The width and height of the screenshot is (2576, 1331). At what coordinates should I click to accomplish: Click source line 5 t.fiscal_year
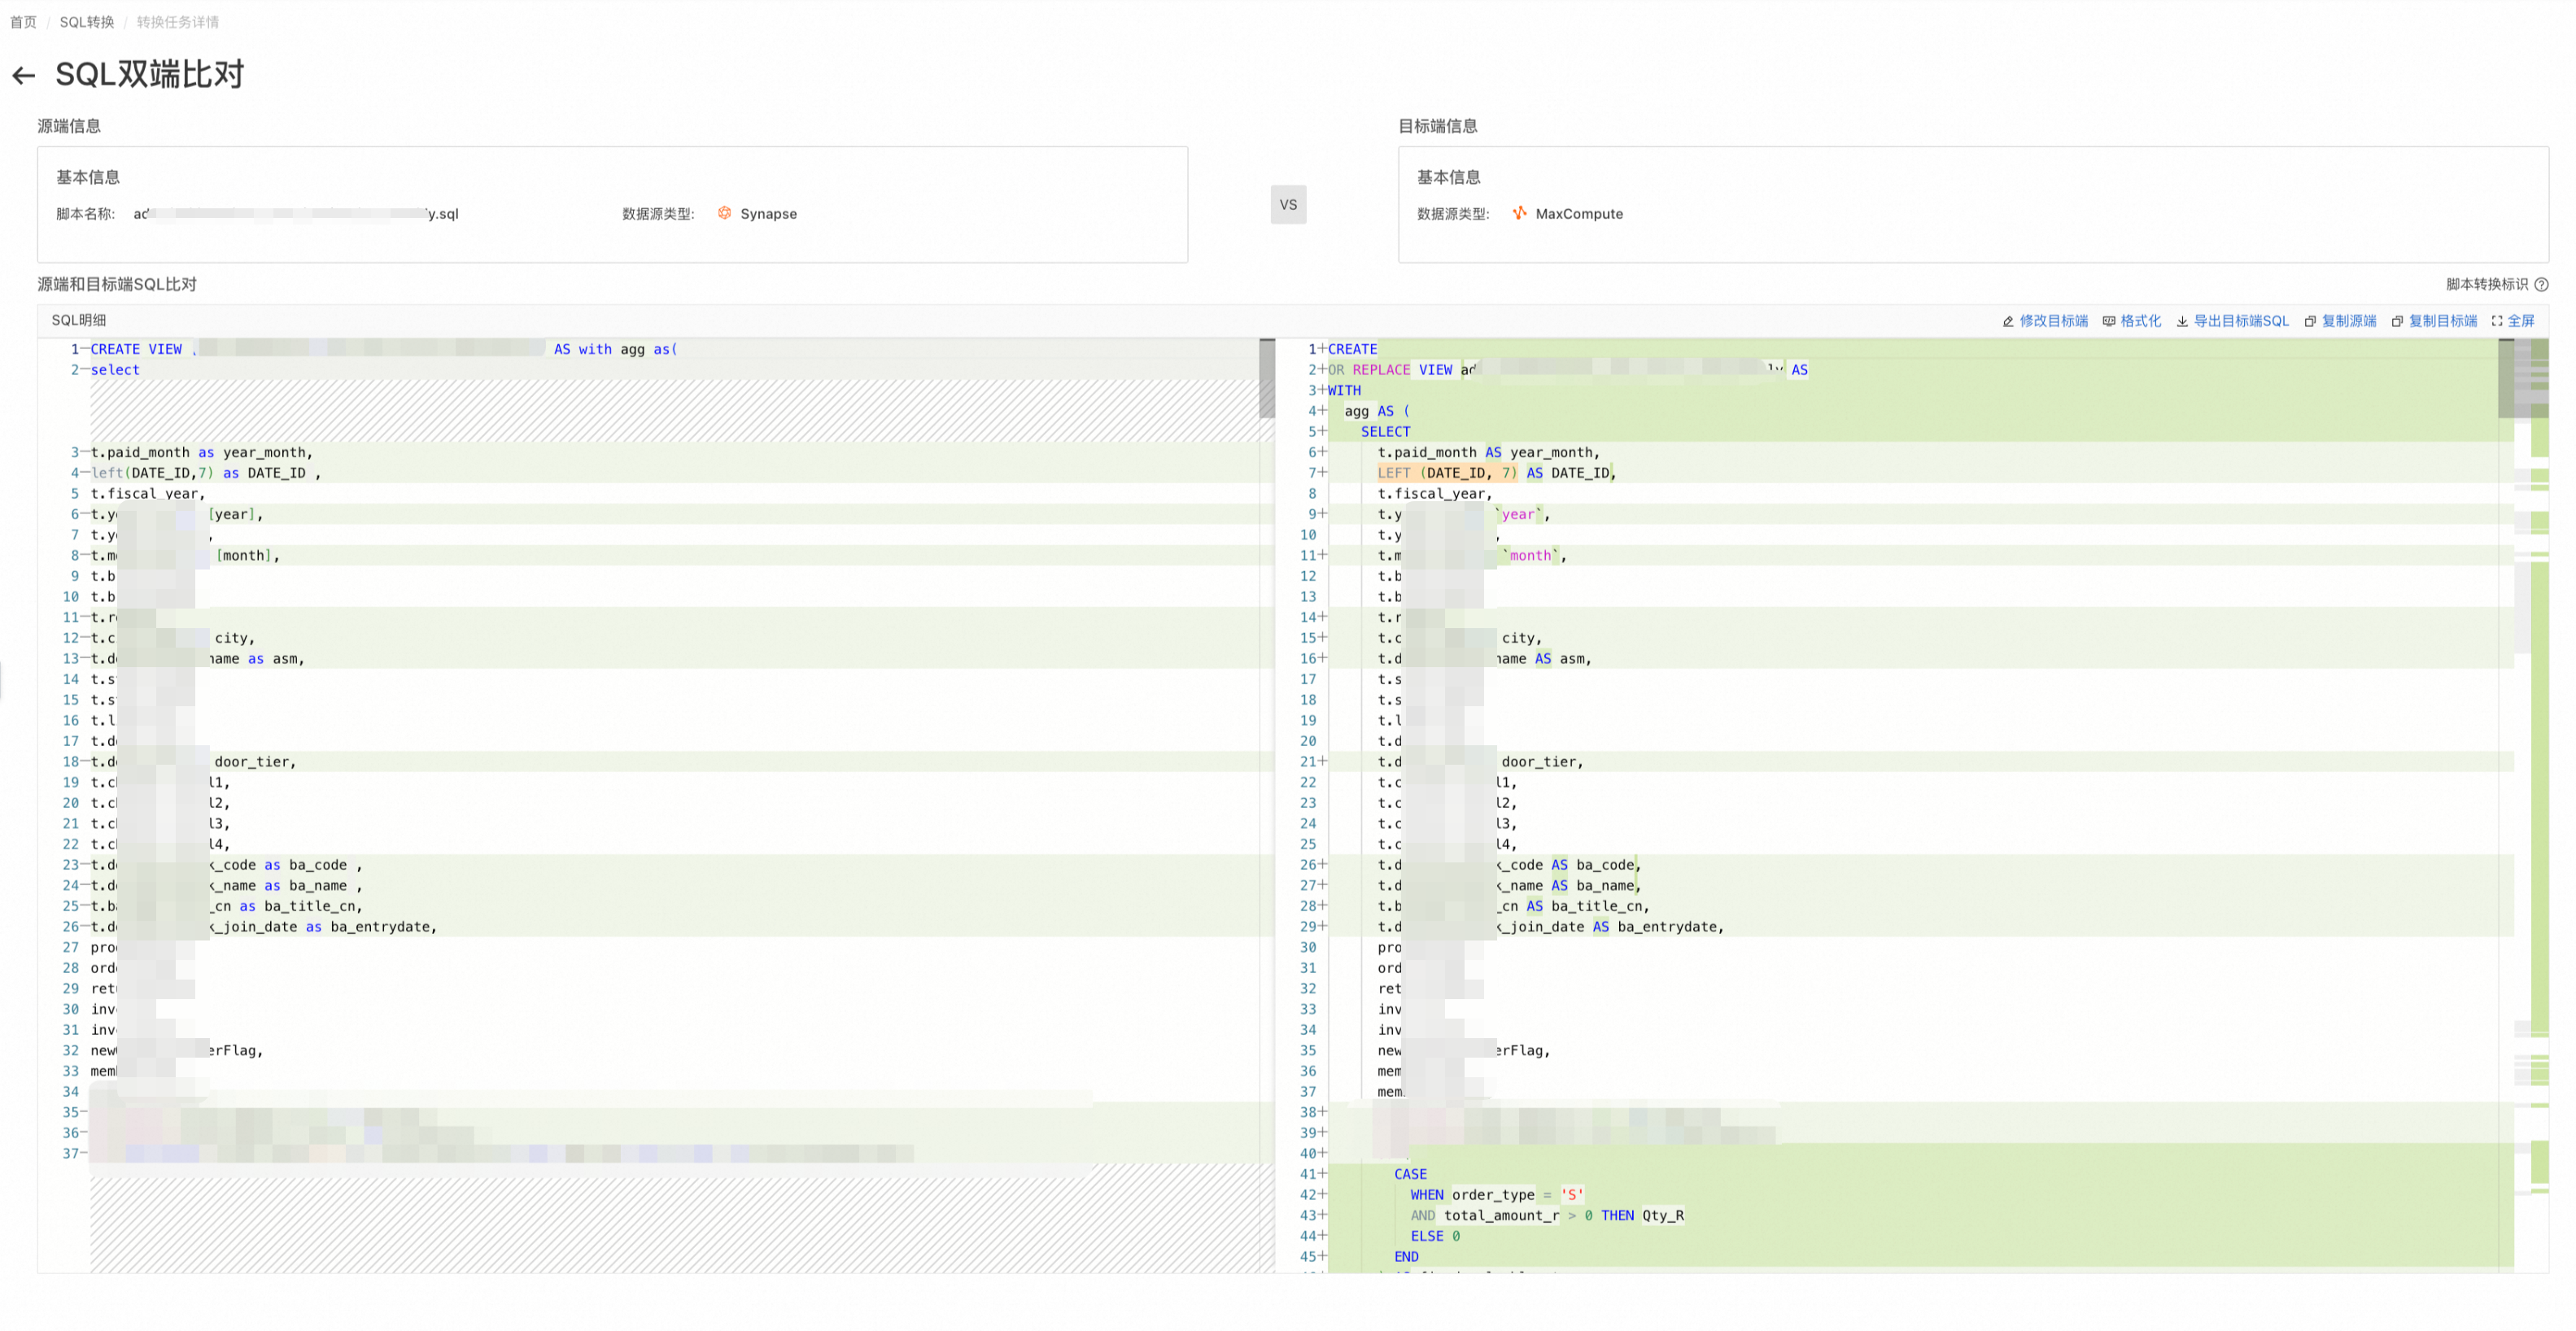[x=148, y=494]
